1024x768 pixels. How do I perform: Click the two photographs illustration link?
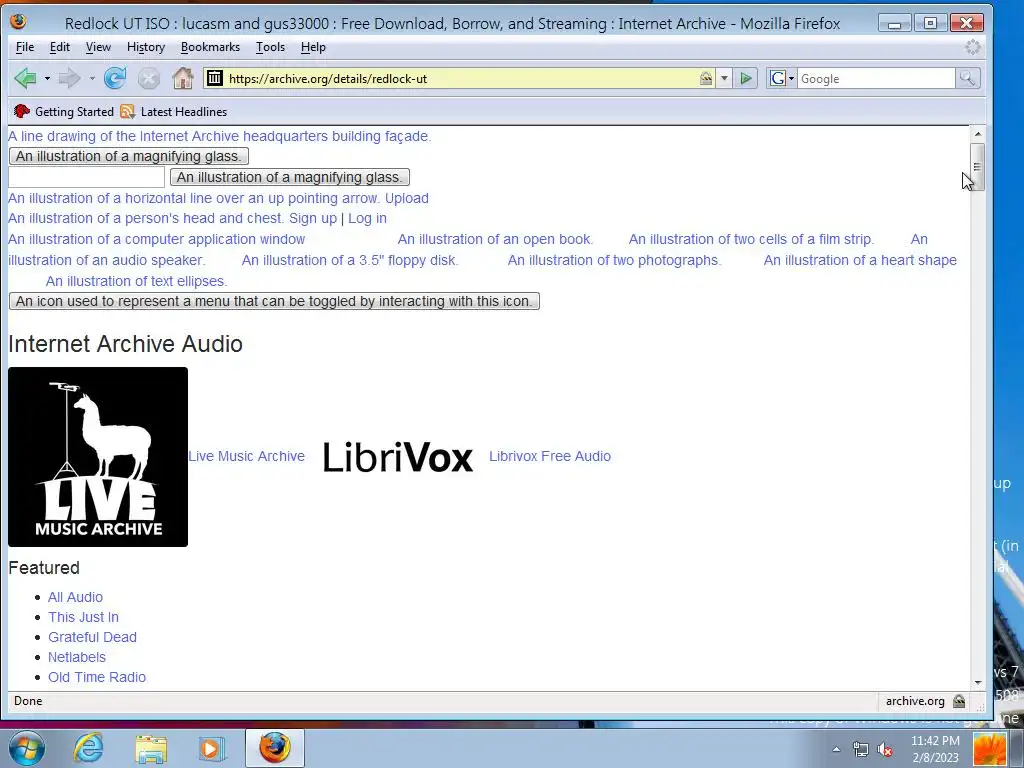point(615,260)
